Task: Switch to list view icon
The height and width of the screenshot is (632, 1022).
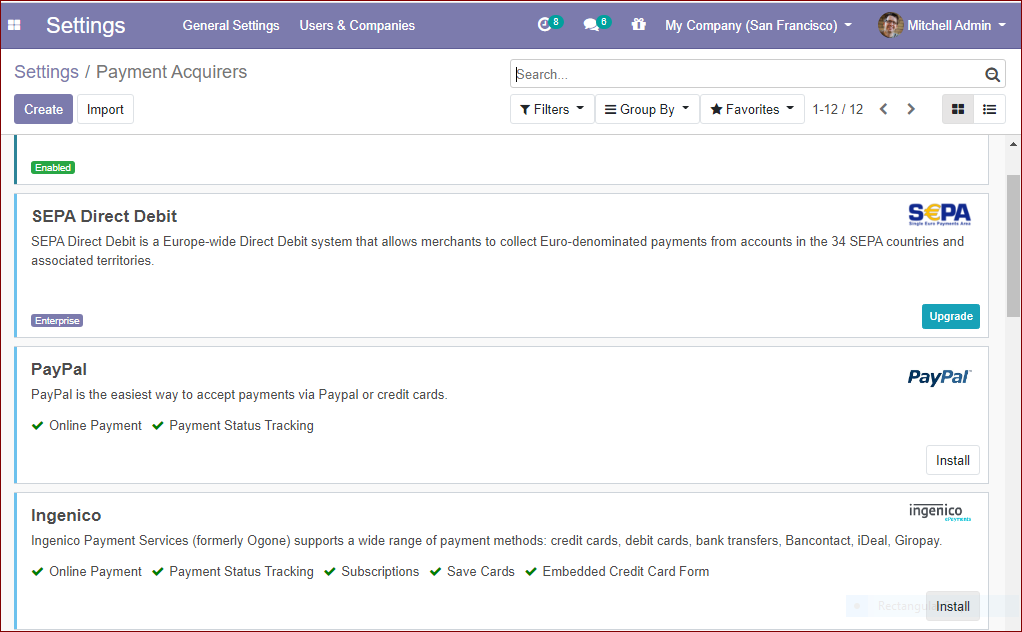Action: click(x=989, y=109)
